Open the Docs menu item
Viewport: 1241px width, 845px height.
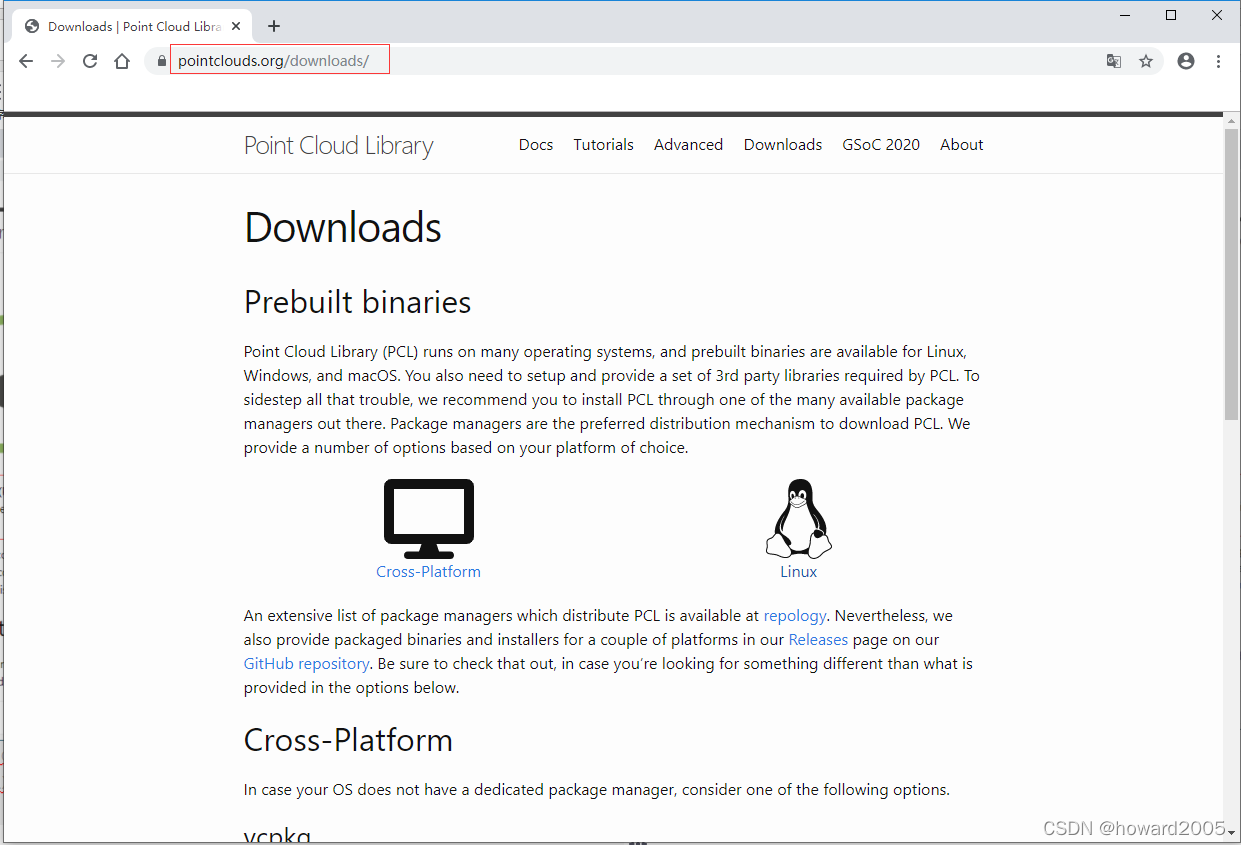[x=536, y=145]
